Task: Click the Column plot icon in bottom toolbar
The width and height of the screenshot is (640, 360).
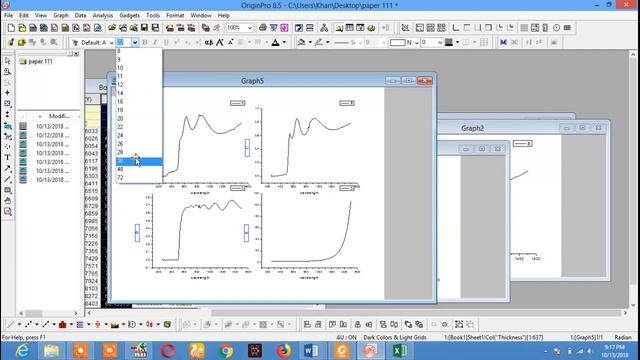Action: tap(62, 324)
